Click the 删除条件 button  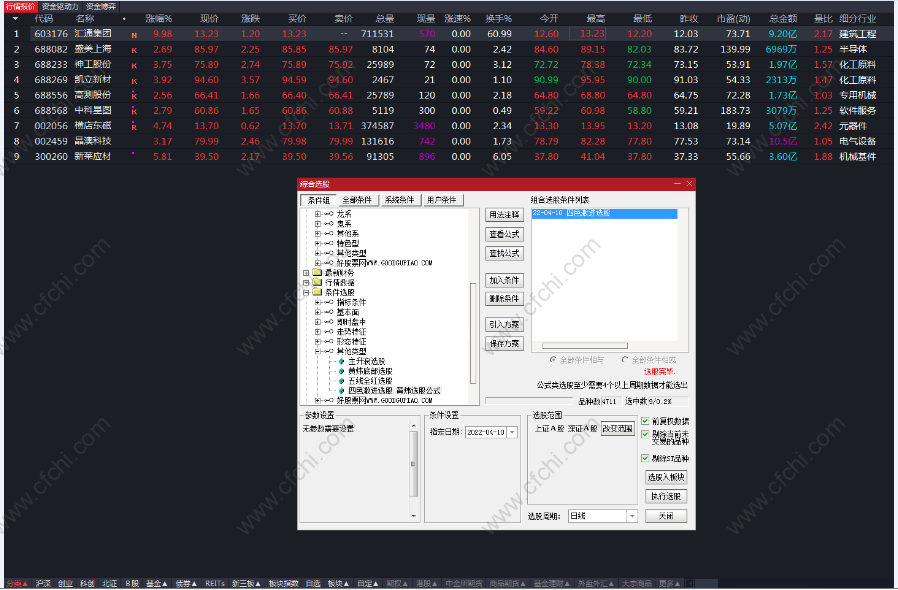pyautogui.click(x=504, y=298)
